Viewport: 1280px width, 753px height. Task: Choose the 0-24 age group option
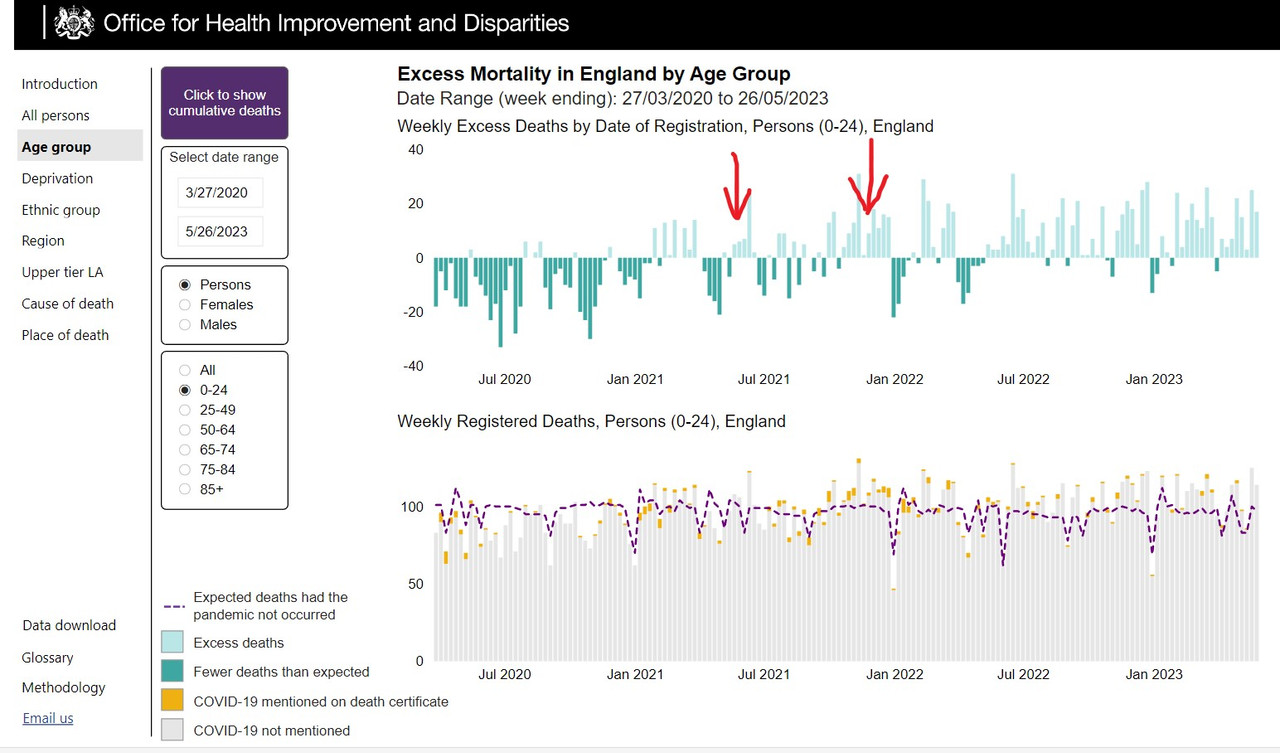tap(184, 390)
